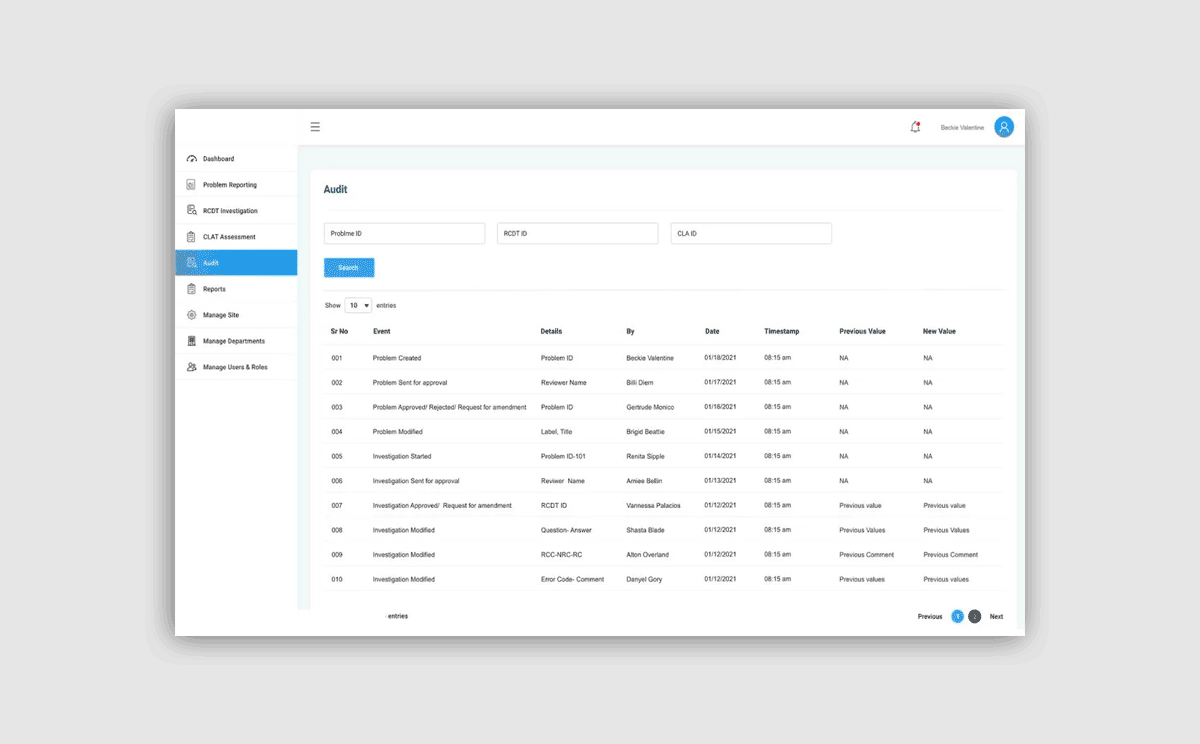Screen dimensions: 1200x744
Task: Select the Problem Created event cell
Action: coord(397,358)
